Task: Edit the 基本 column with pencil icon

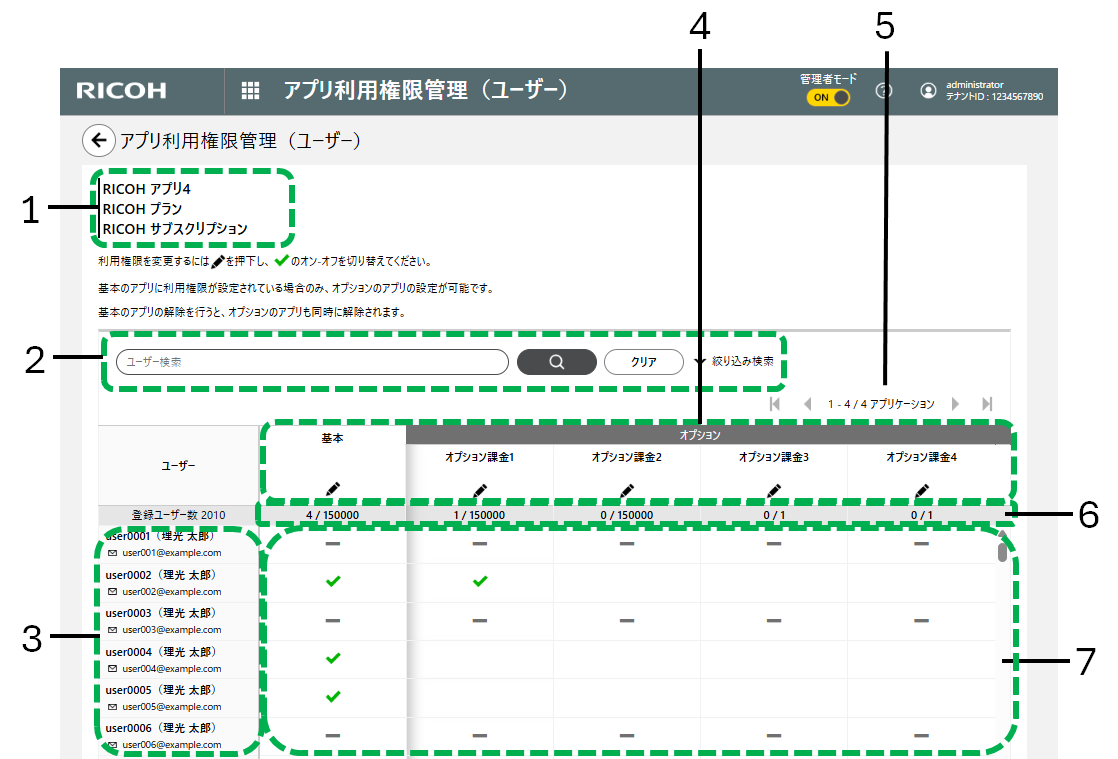Action: tap(333, 489)
